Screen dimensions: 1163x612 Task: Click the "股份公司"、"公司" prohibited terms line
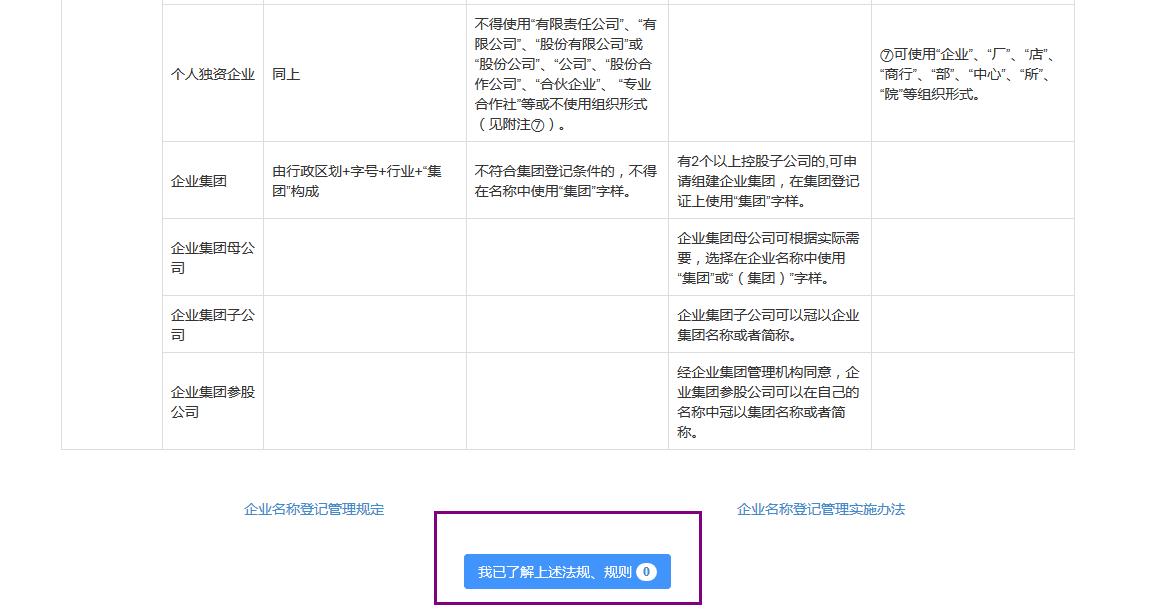pos(564,64)
